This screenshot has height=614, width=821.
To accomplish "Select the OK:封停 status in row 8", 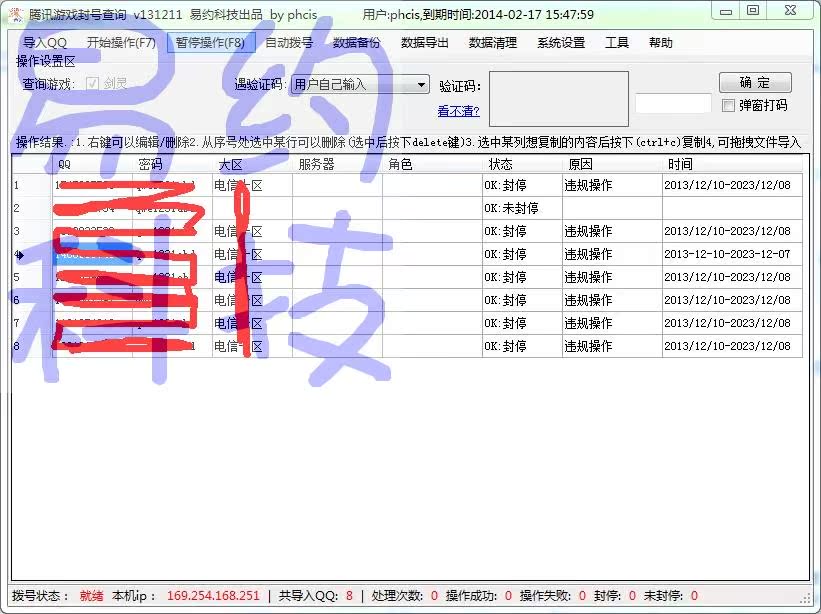I will pos(522,347).
